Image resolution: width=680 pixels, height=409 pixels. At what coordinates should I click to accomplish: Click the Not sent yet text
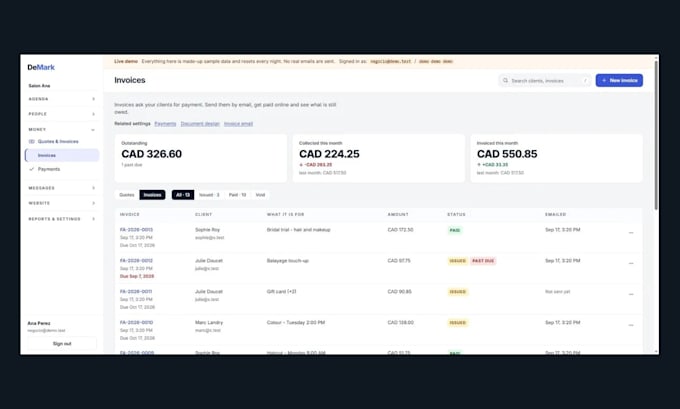tap(557, 291)
